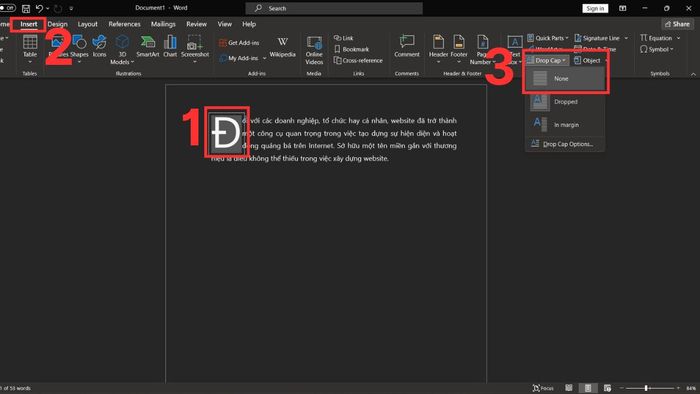This screenshot has width=700, height=394.
Task: Switch to Web Layout view
Action: 607,388
